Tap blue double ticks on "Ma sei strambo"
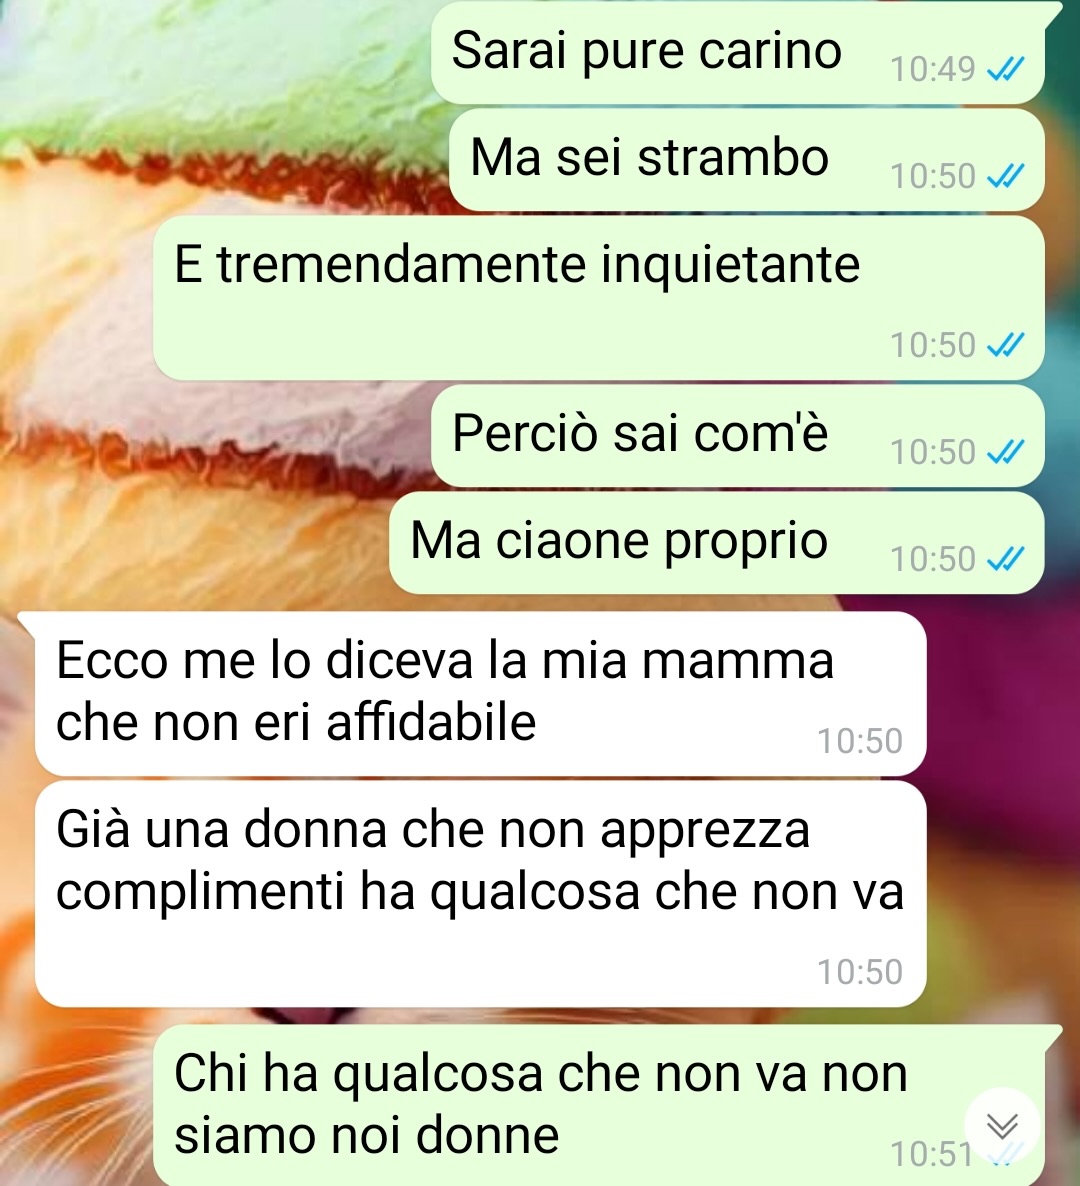The width and height of the screenshot is (1080, 1186). pos(1006,176)
